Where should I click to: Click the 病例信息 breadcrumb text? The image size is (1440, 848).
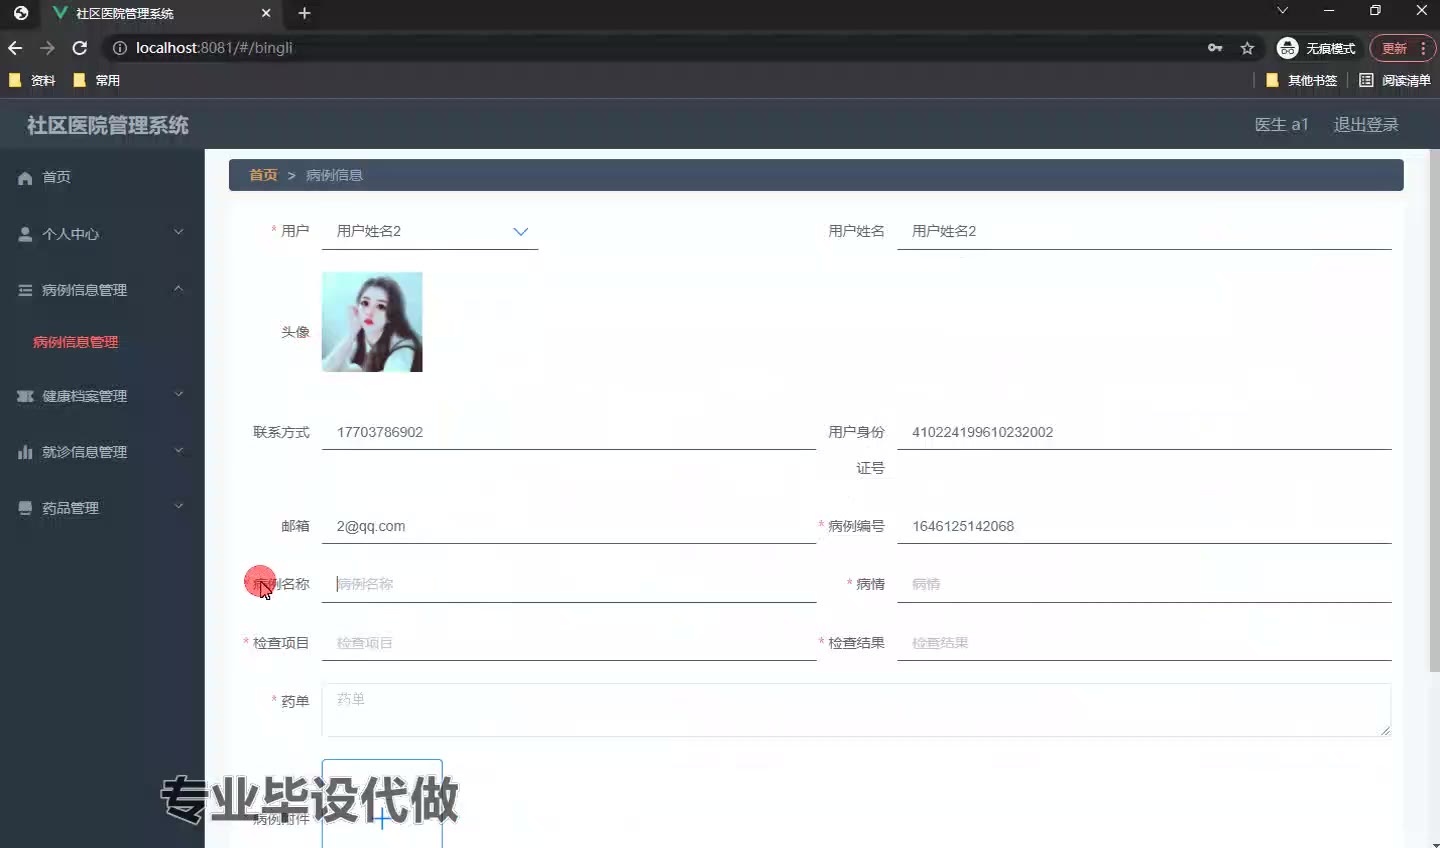[x=334, y=175]
